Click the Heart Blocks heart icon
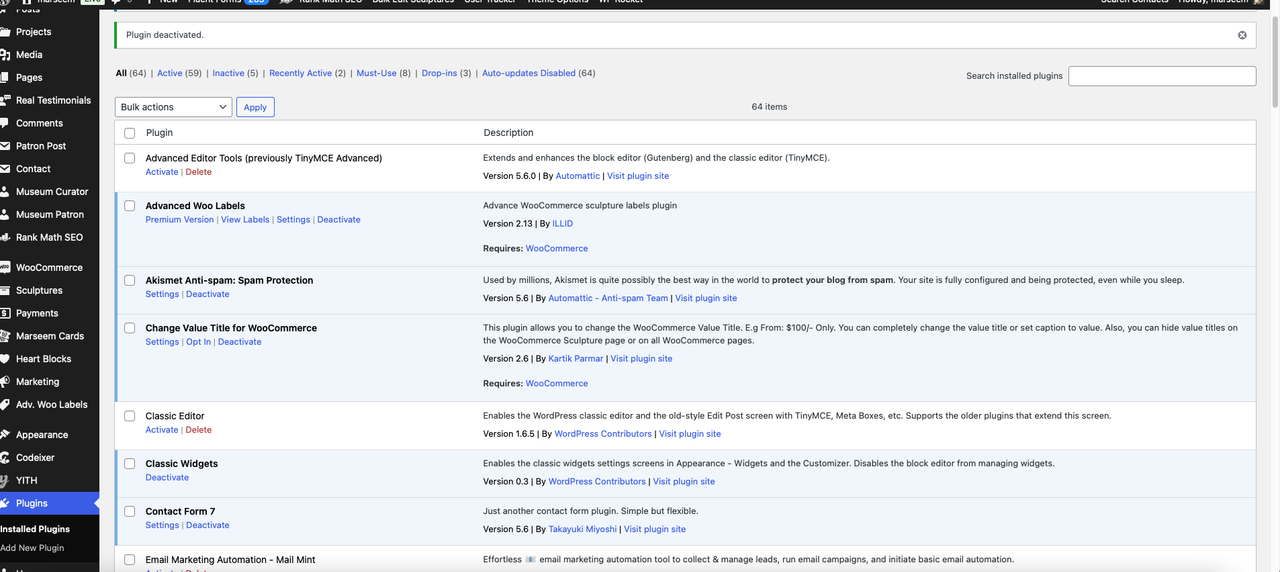1280x572 pixels. [x=6, y=359]
